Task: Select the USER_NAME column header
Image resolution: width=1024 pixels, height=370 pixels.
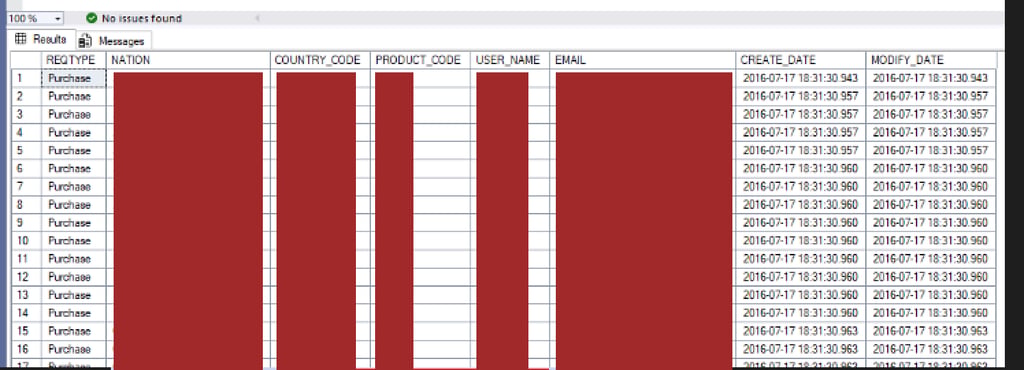Action: click(x=509, y=60)
